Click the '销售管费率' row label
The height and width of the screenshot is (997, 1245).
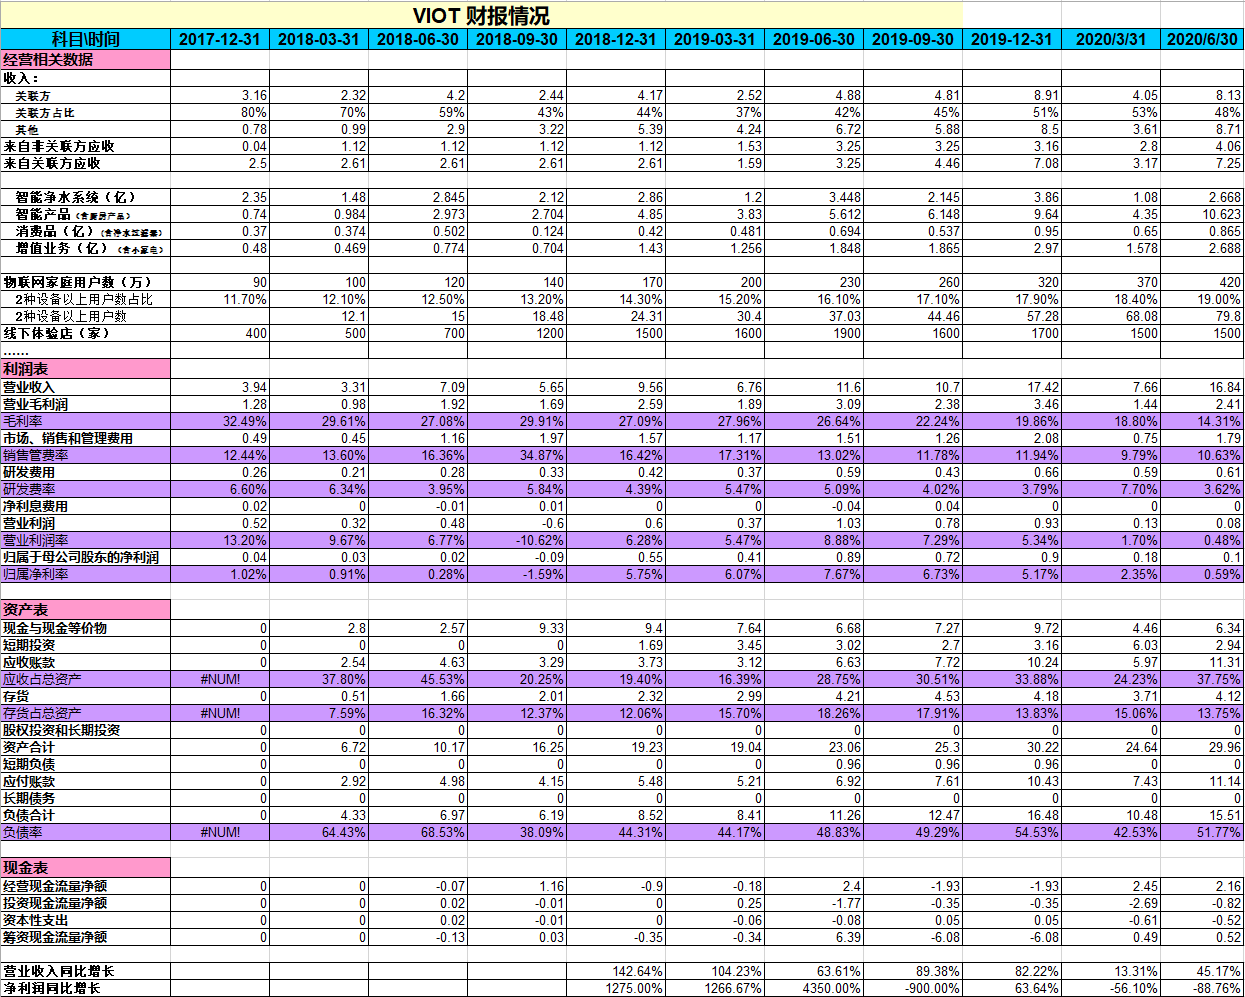point(36,455)
